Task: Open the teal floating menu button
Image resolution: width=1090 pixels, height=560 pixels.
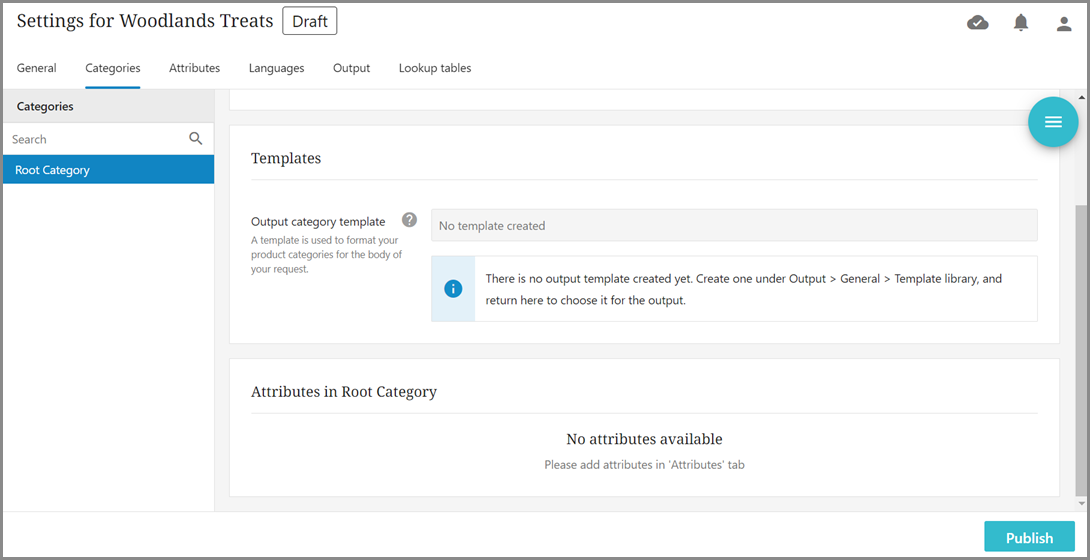Action: pos(1052,122)
